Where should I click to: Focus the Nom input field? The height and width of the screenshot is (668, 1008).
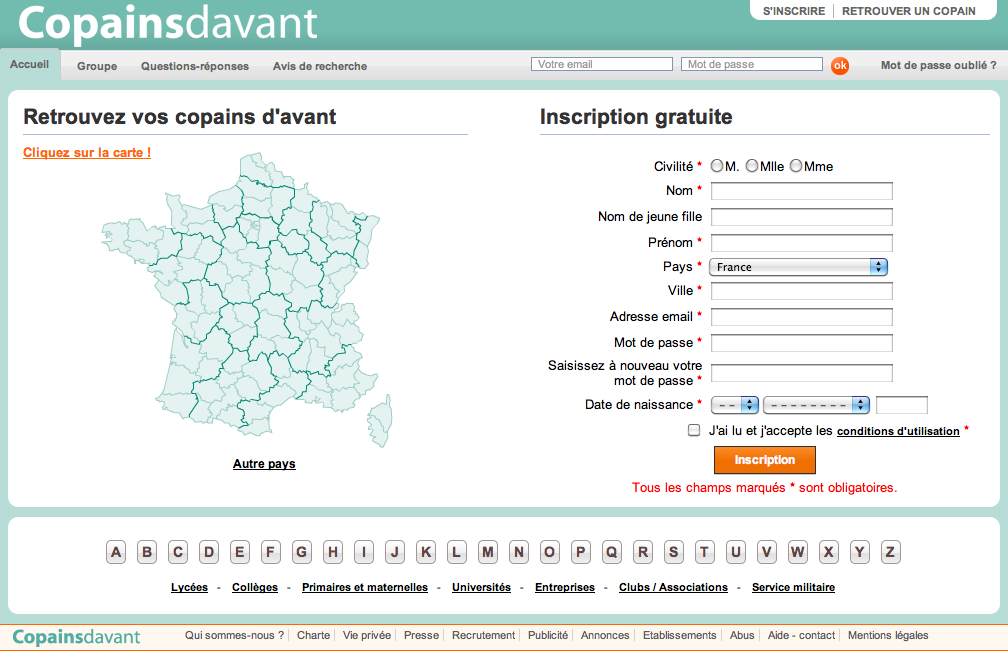point(802,191)
